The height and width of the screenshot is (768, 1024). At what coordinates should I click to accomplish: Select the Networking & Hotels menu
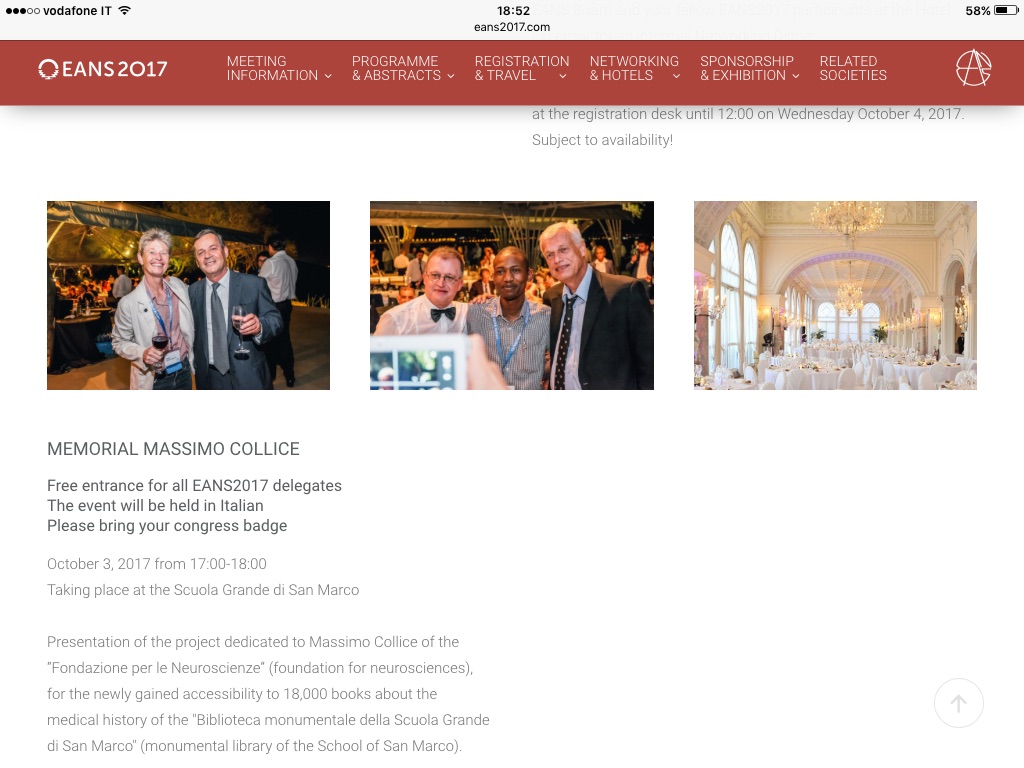(634, 68)
